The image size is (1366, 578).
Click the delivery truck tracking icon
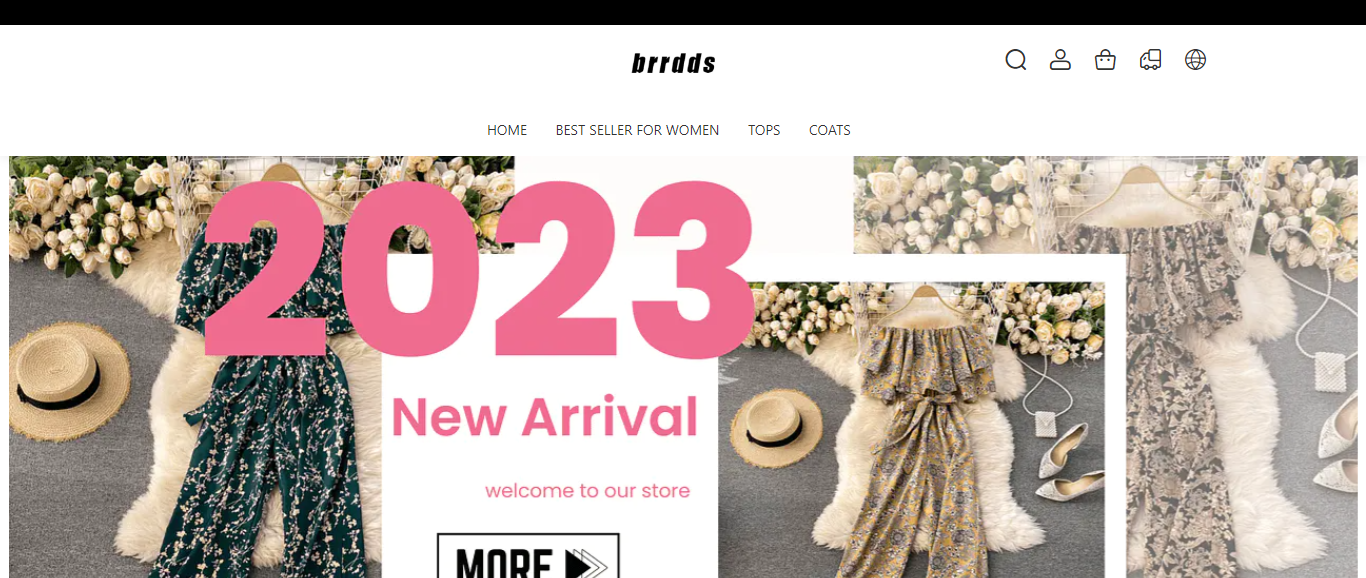pos(1150,60)
